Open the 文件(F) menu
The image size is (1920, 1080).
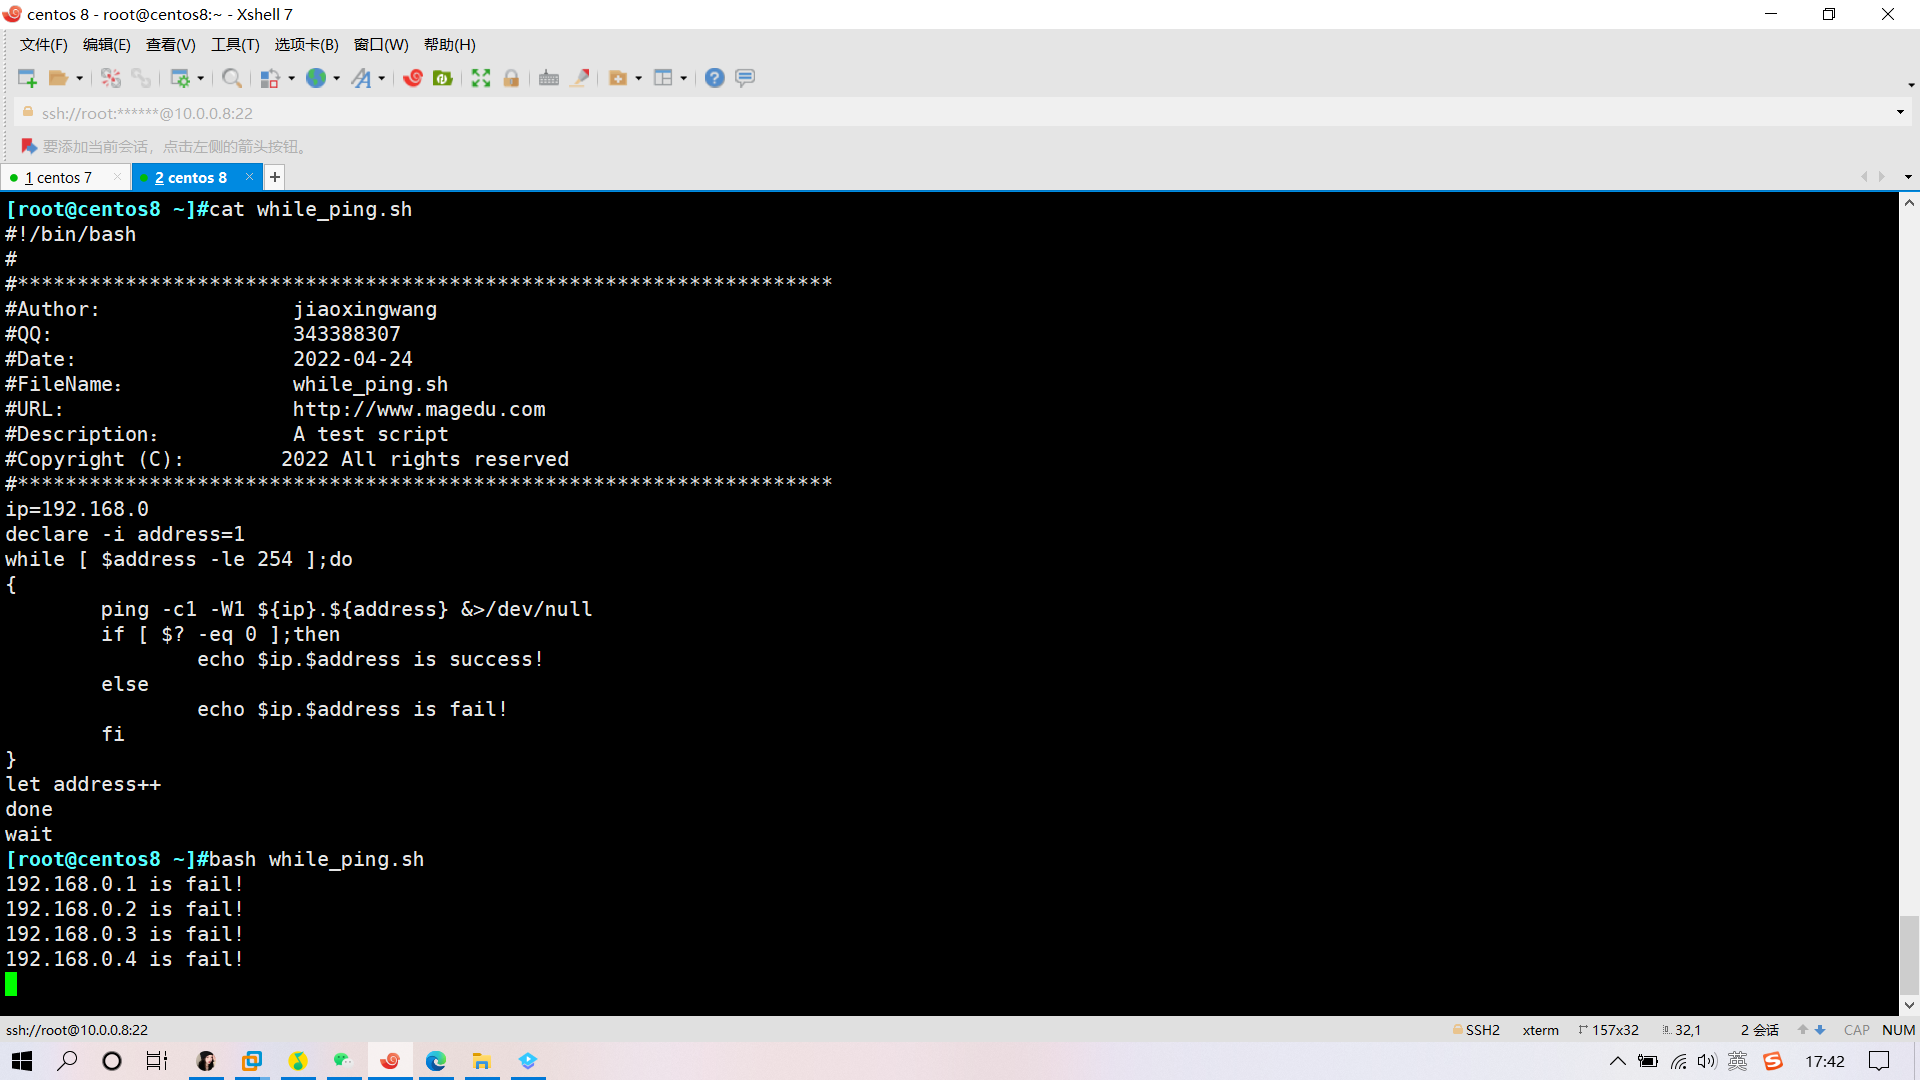(x=43, y=44)
